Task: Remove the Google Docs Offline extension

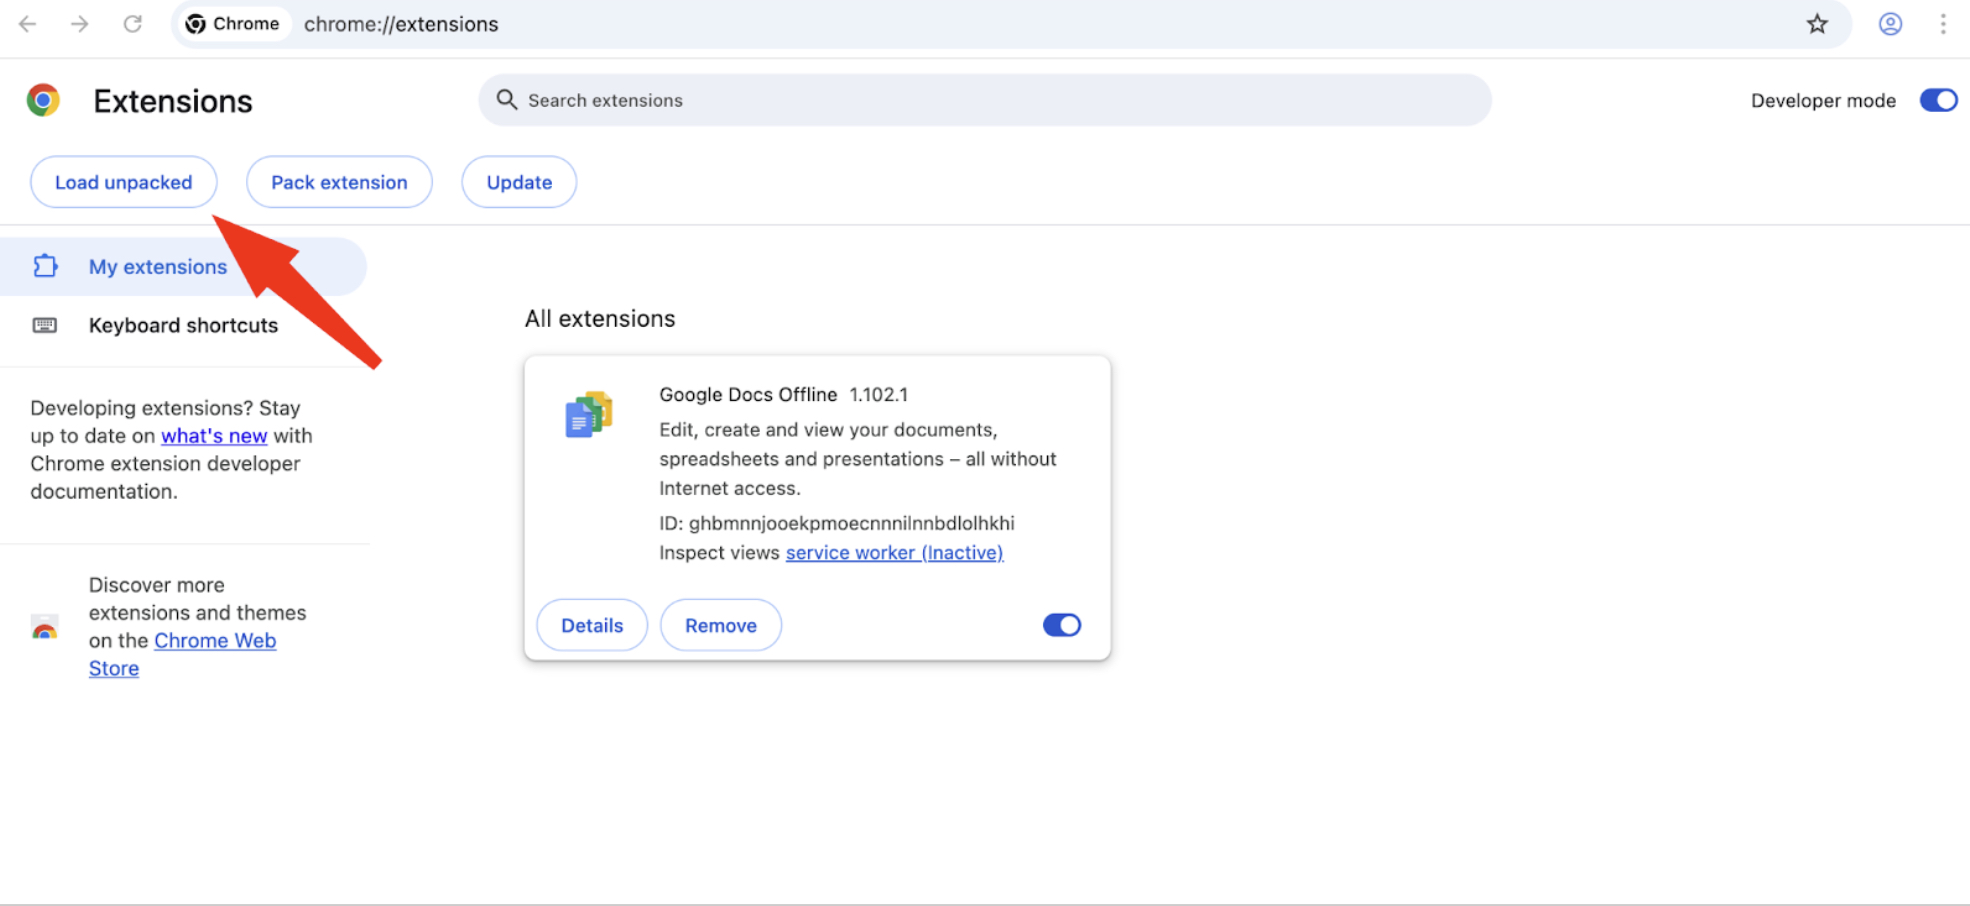Action: 721,625
